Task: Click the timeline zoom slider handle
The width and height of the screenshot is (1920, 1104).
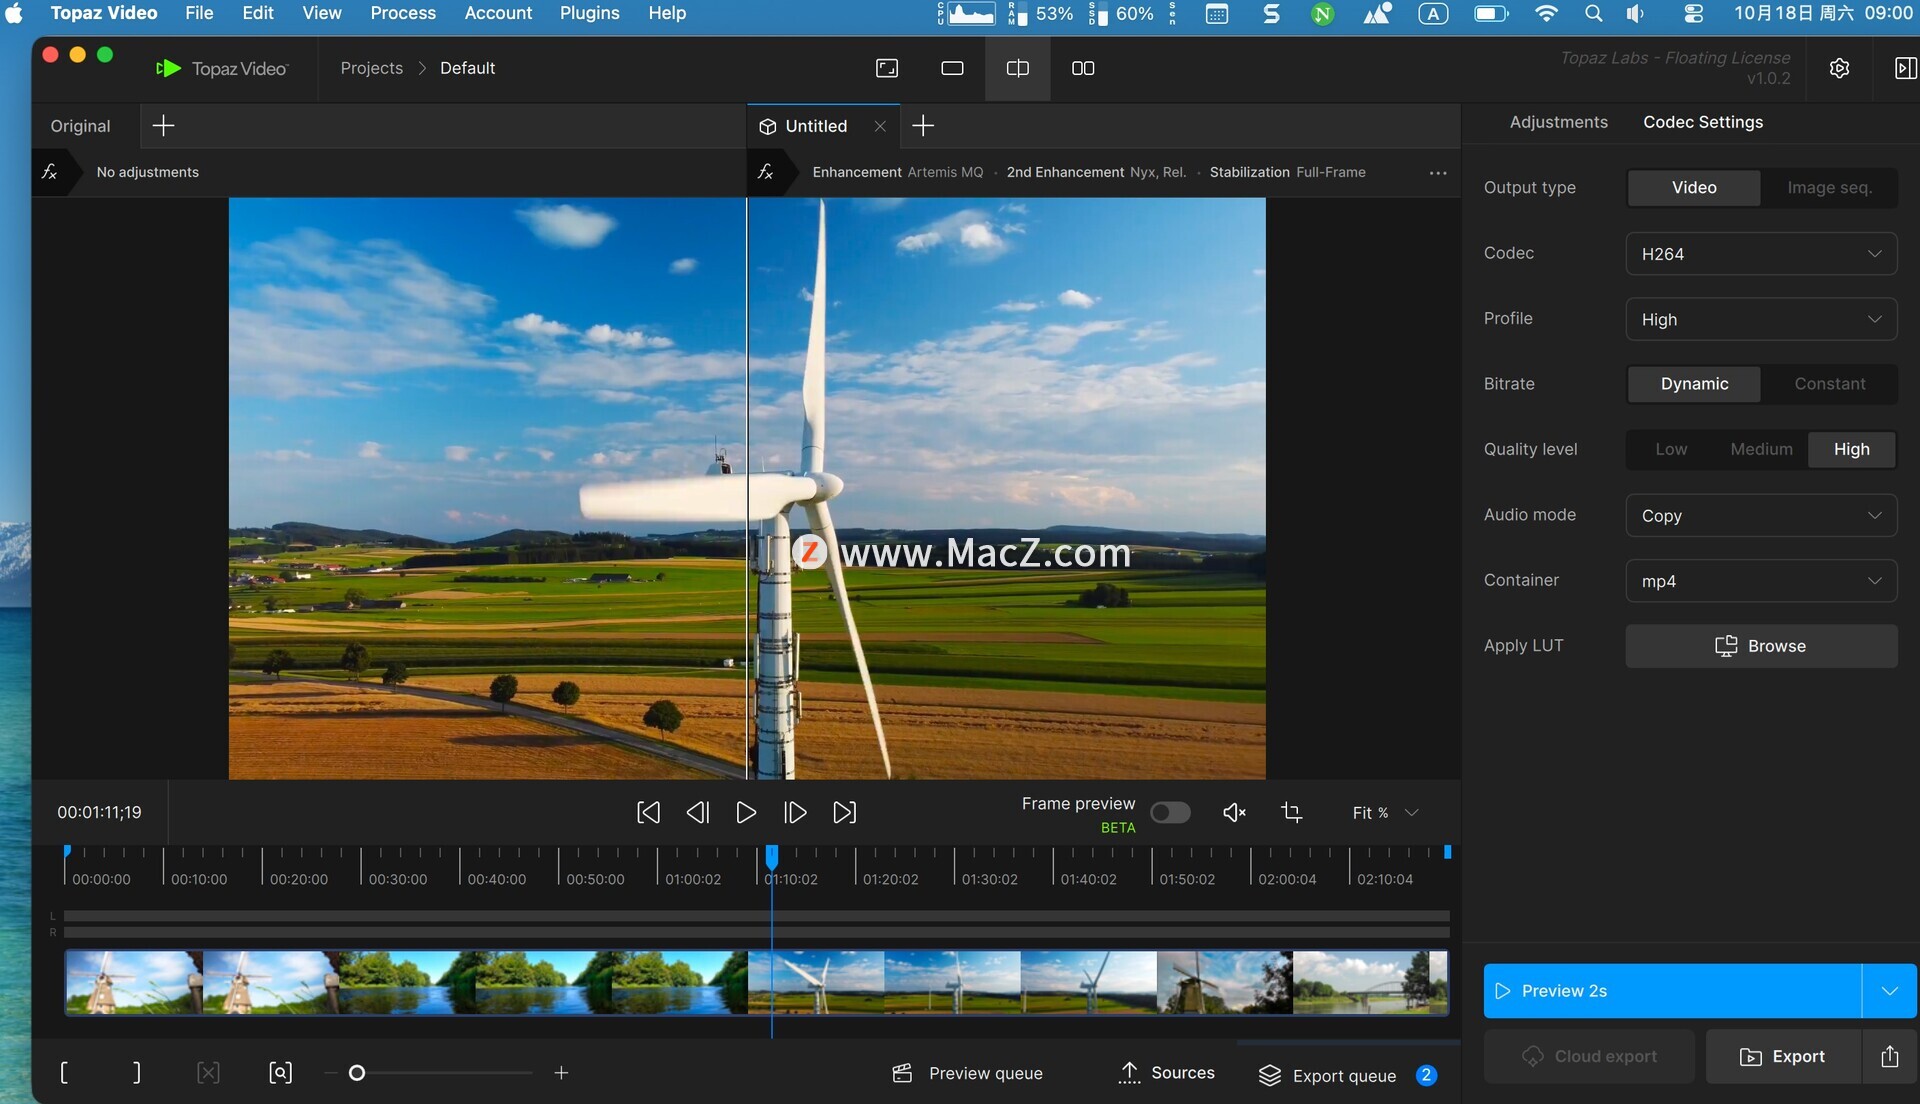Action: click(357, 1073)
